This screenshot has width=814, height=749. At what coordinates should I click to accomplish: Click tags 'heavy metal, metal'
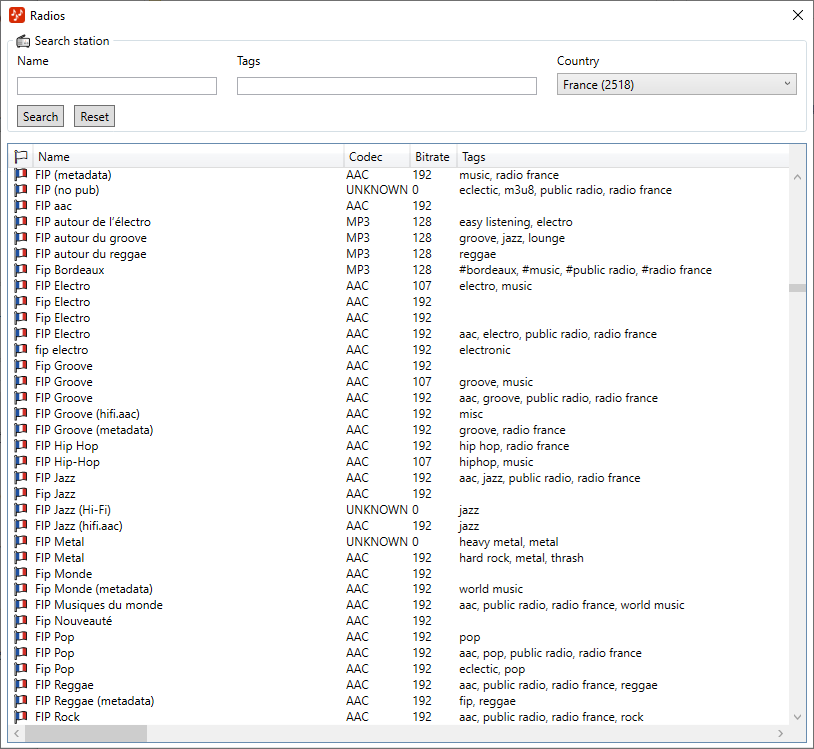tap(509, 542)
